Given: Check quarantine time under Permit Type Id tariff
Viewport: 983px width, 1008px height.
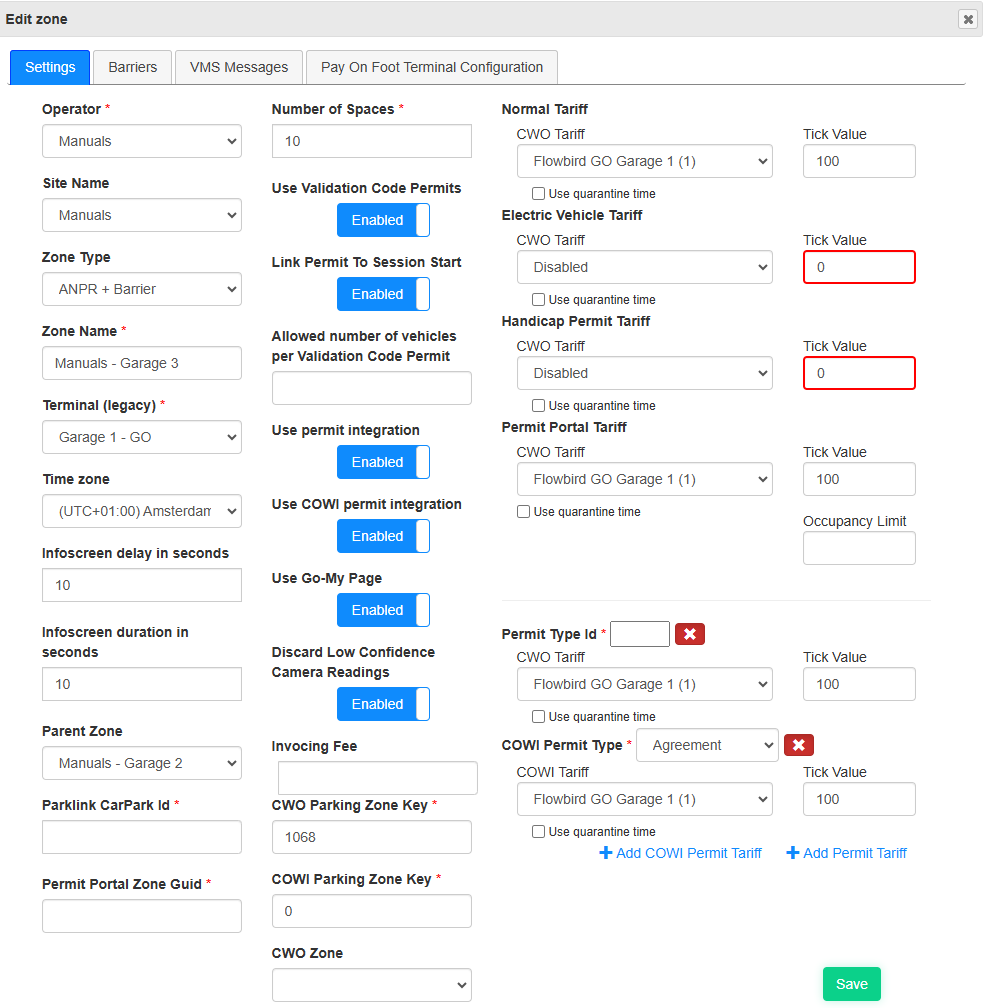Looking at the screenshot, I should point(539,716).
